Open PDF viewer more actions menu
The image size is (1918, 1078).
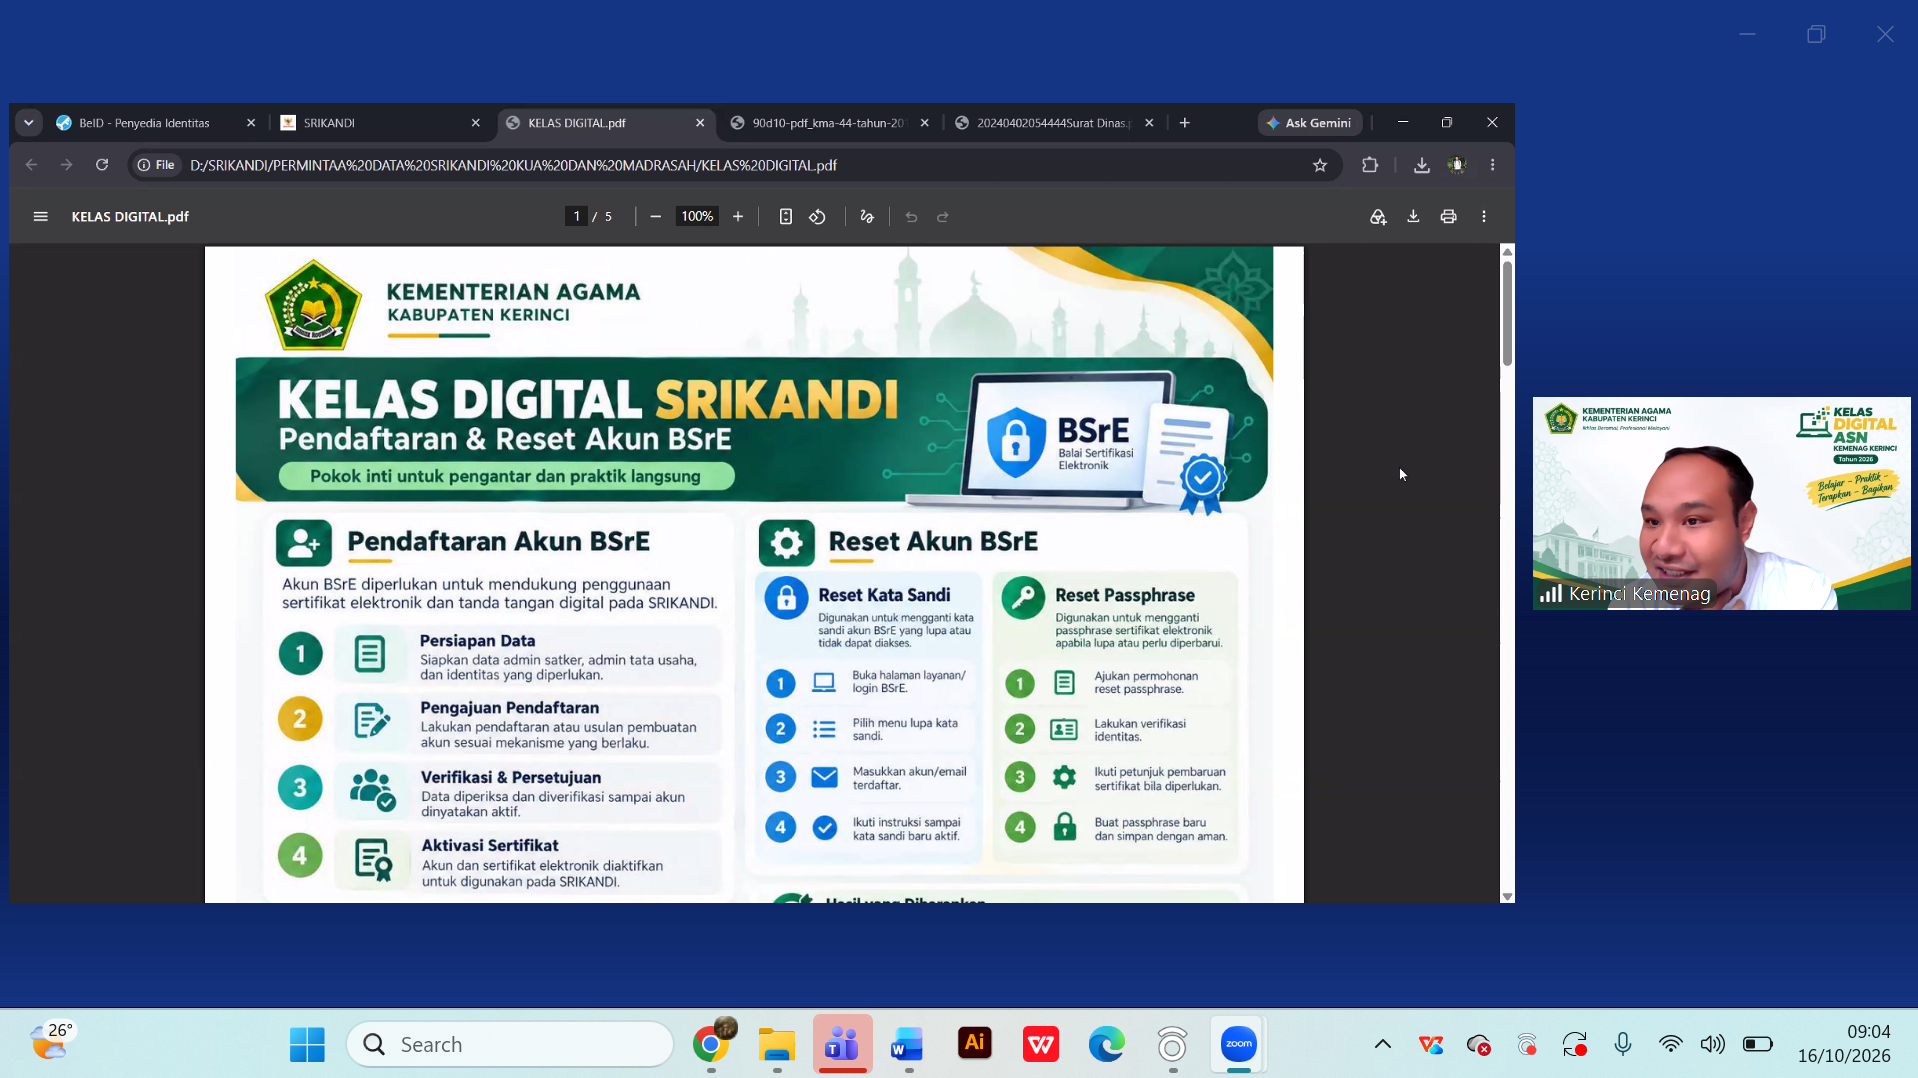[1484, 216]
